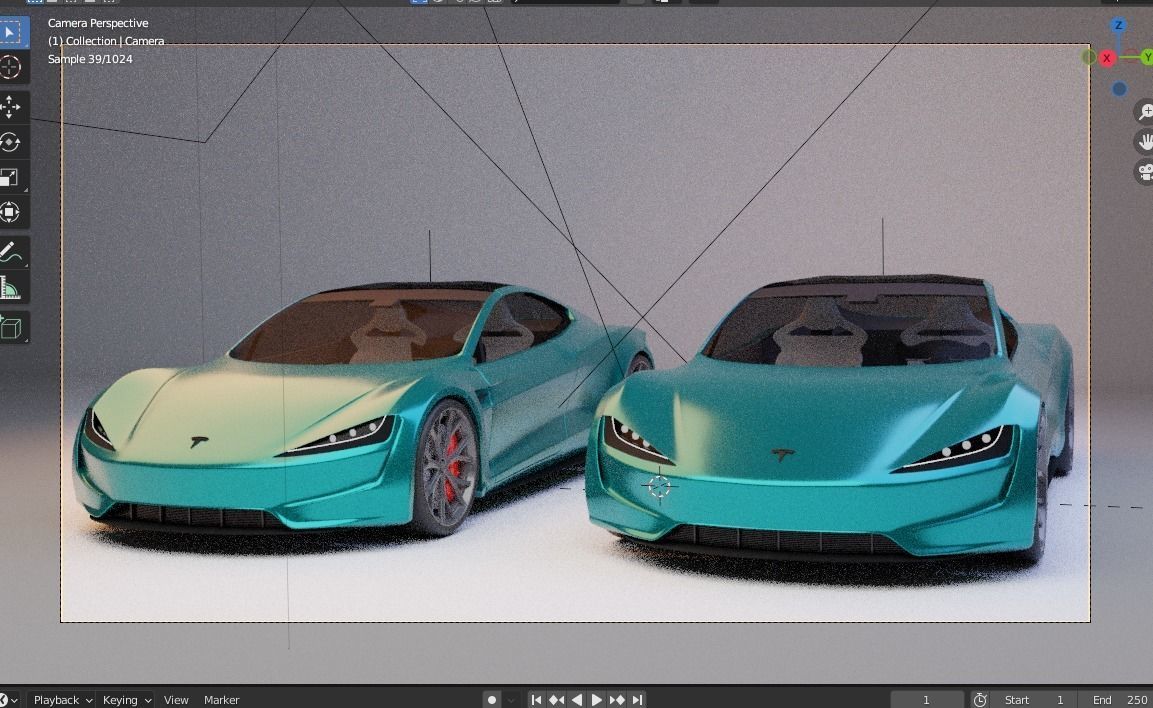Jump to the start frame
The width and height of the screenshot is (1153, 708).
pos(536,699)
